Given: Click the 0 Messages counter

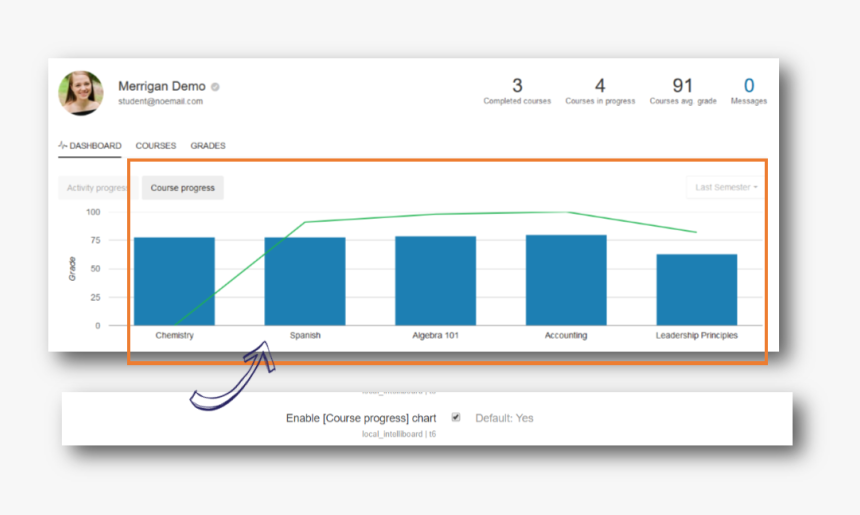Looking at the screenshot, I should pos(749,91).
